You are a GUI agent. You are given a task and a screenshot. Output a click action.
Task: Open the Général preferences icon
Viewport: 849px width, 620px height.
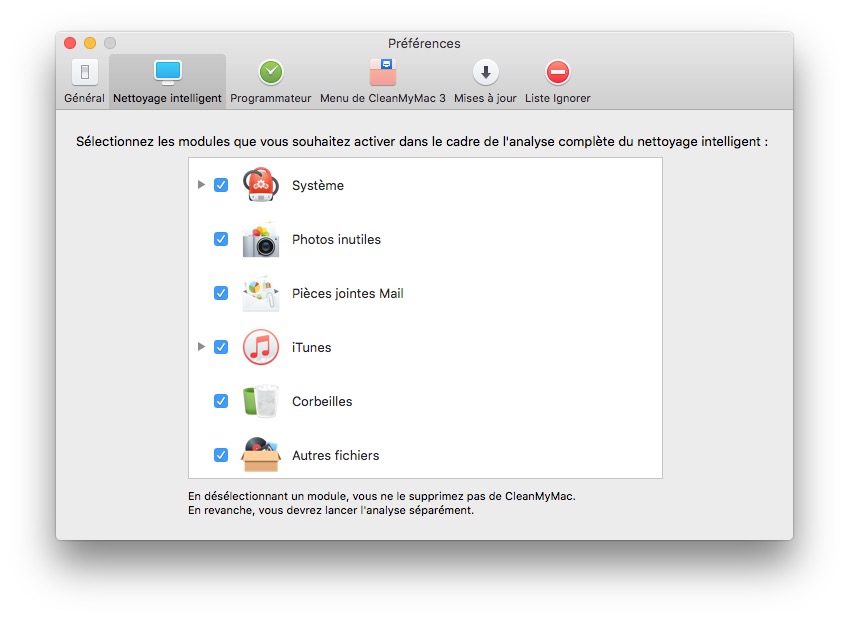point(85,72)
